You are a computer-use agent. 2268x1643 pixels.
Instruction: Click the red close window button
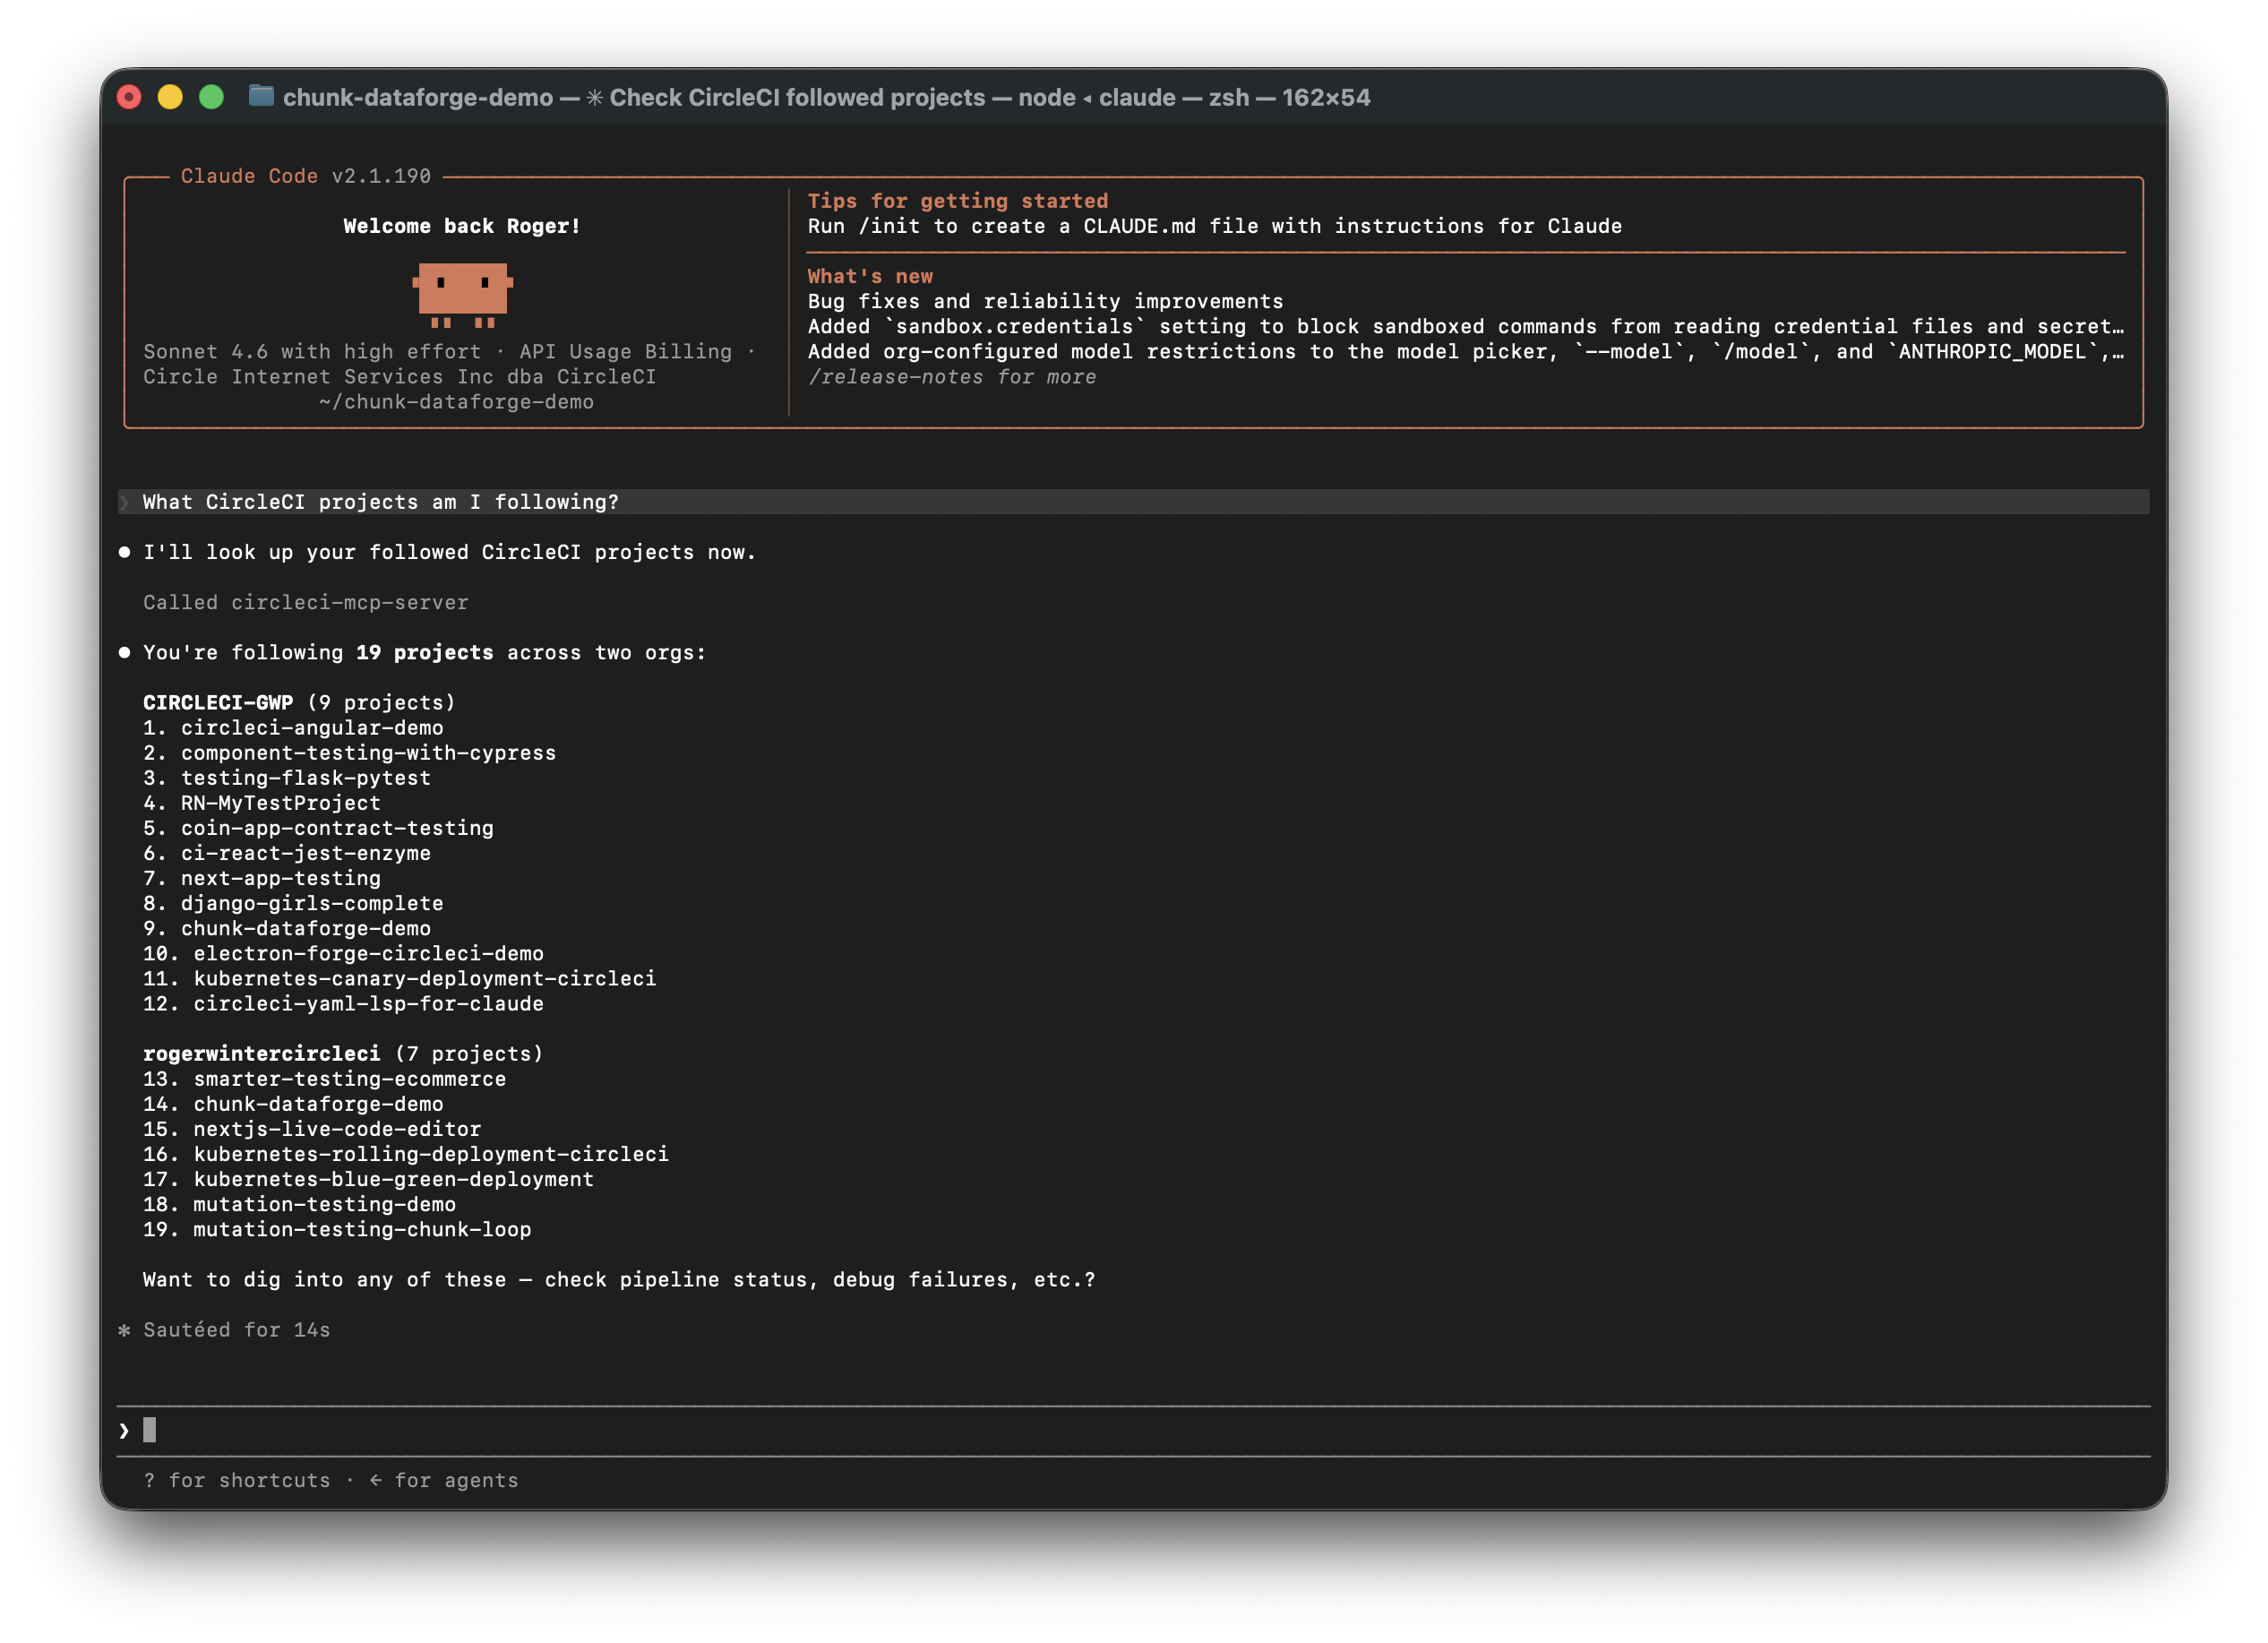click(x=129, y=97)
